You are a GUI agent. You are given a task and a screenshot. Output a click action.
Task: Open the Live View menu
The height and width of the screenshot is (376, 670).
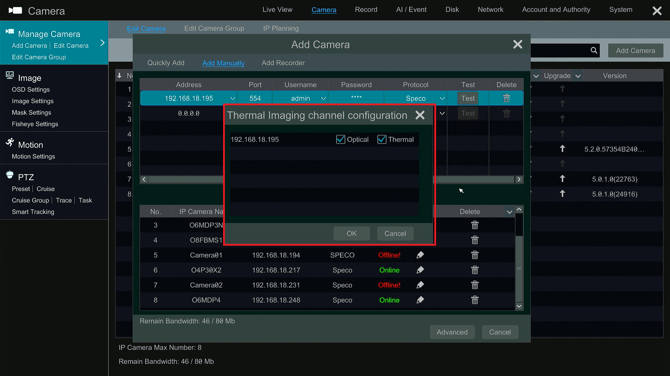[x=277, y=9]
